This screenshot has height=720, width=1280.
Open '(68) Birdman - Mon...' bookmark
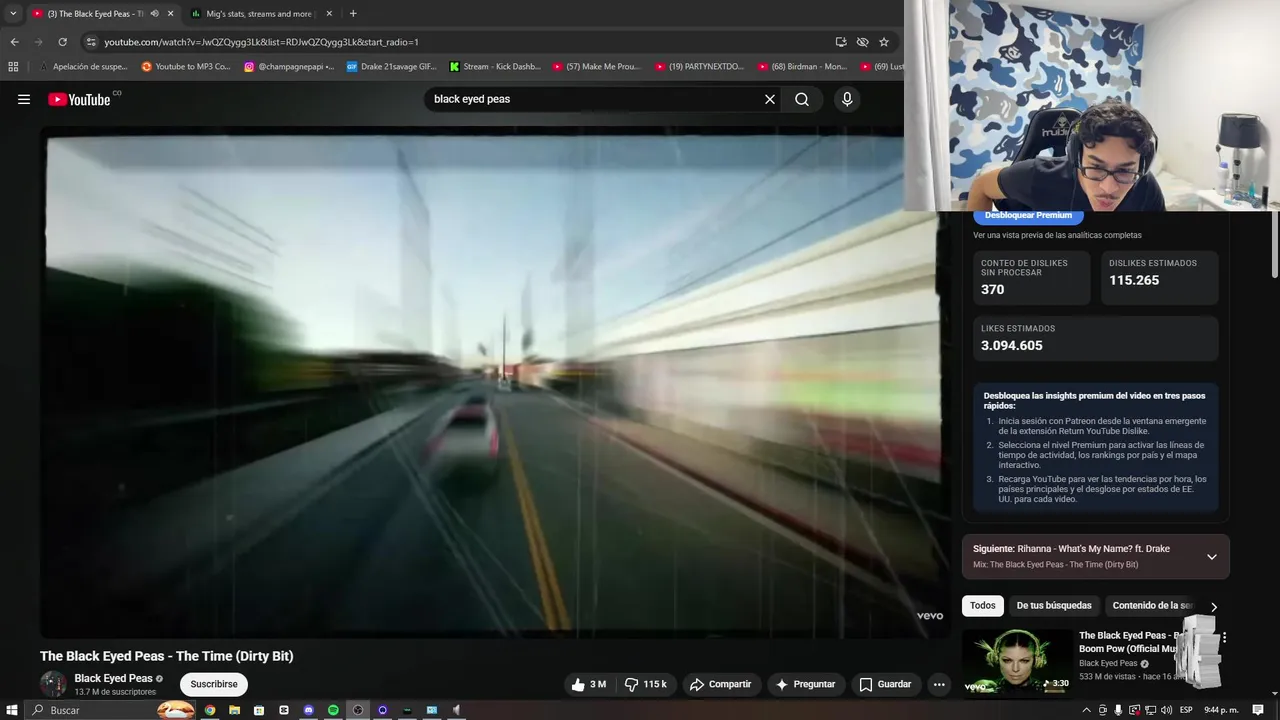803,67
